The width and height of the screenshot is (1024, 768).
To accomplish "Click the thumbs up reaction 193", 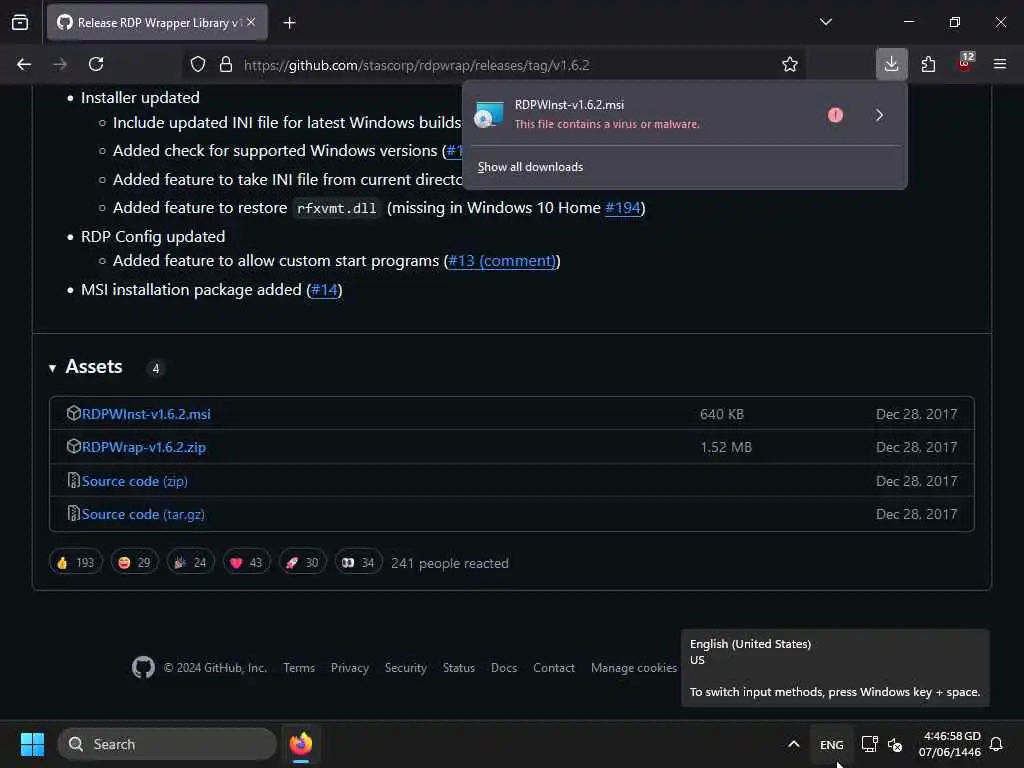I will pyautogui.click(x=76, y=563).
